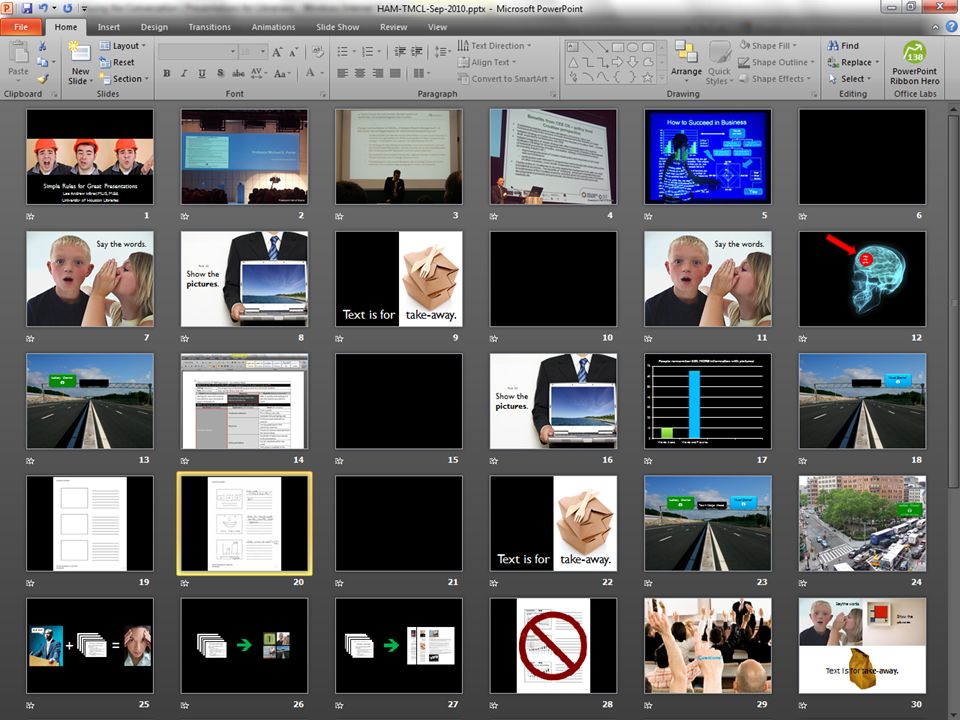Open the font size combo box

(253, 52)
